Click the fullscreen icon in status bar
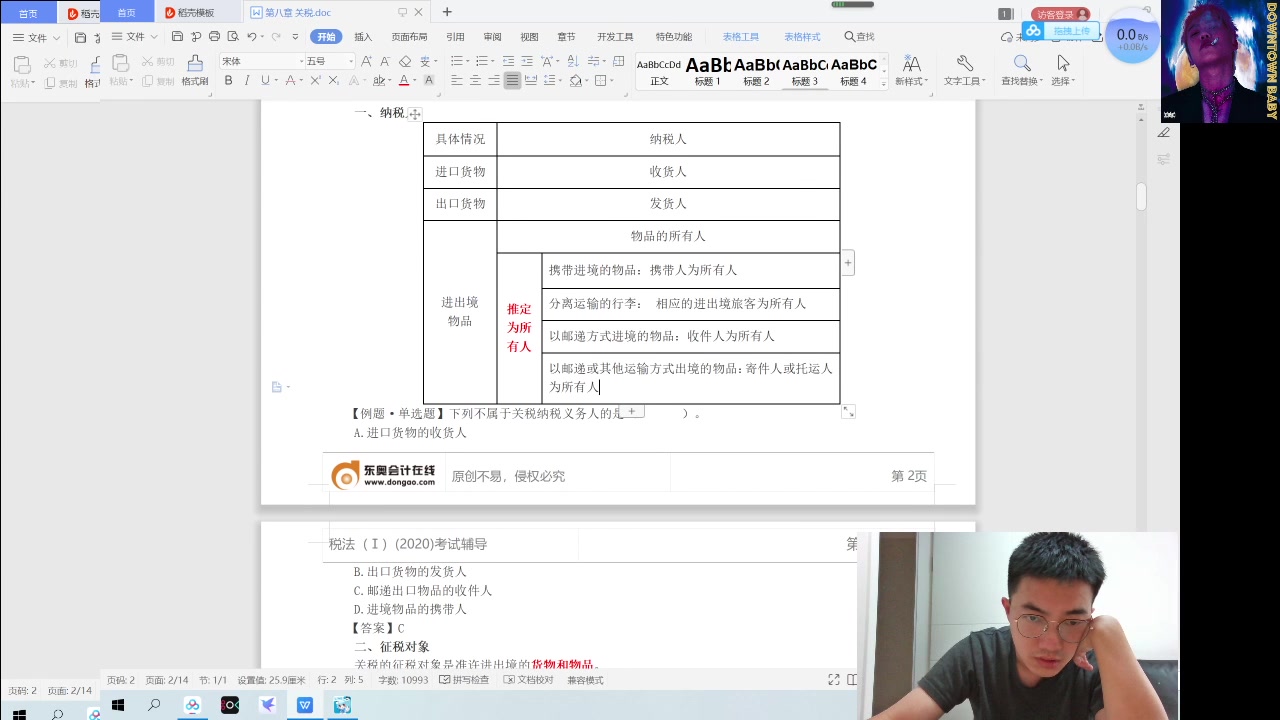The height and width of the screenshot is (720, 1280). coord(834,680)
